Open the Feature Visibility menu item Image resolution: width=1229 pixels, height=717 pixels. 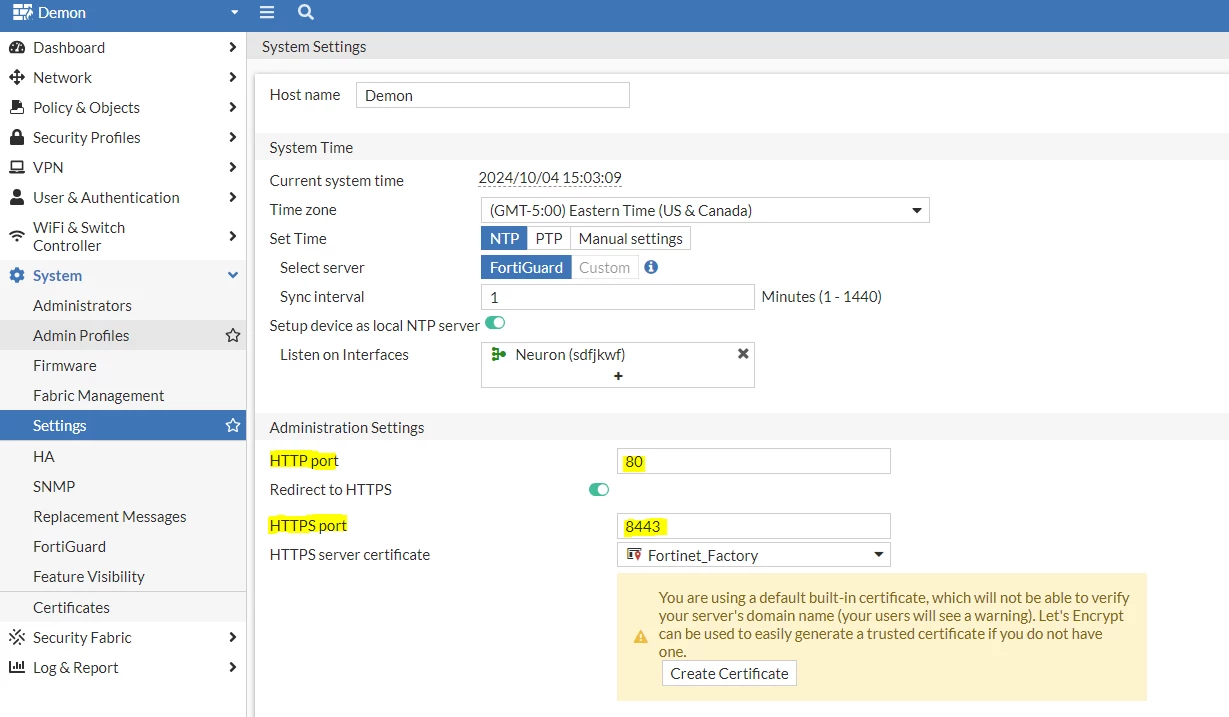tap(123, 576)
